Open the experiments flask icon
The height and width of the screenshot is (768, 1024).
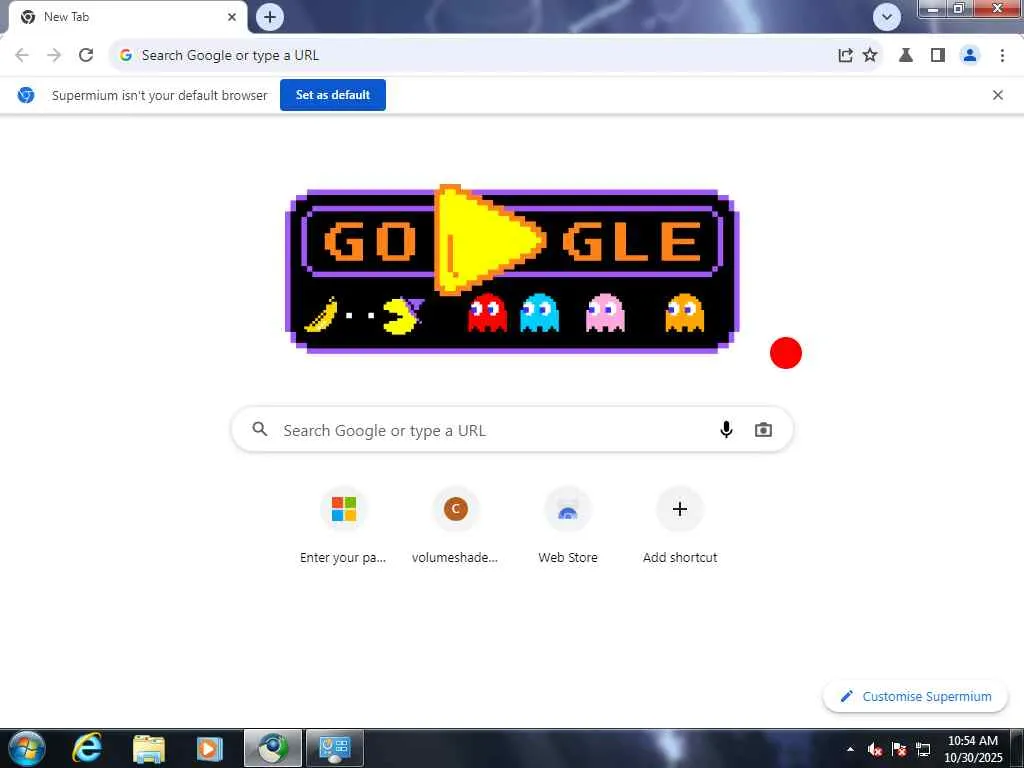pyautogui.click(x=906, y=56)
